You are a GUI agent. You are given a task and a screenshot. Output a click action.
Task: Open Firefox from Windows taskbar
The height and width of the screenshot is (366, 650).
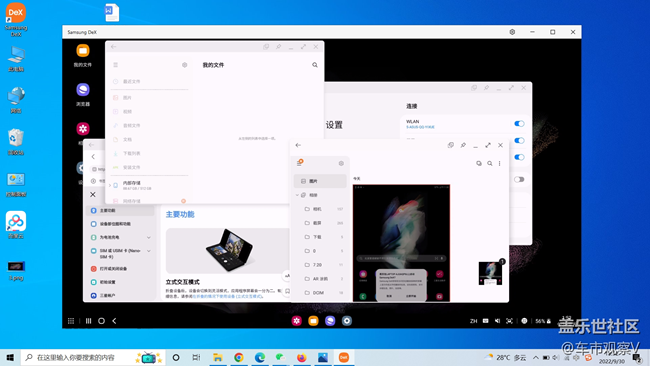301,357
